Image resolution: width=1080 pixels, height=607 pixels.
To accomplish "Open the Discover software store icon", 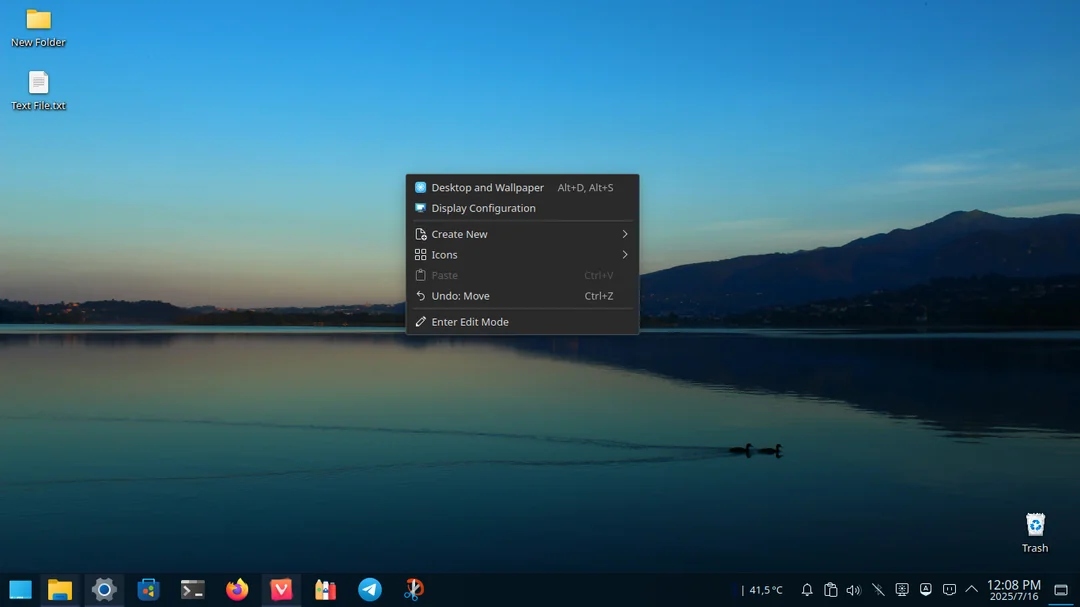I will point(149,590).
